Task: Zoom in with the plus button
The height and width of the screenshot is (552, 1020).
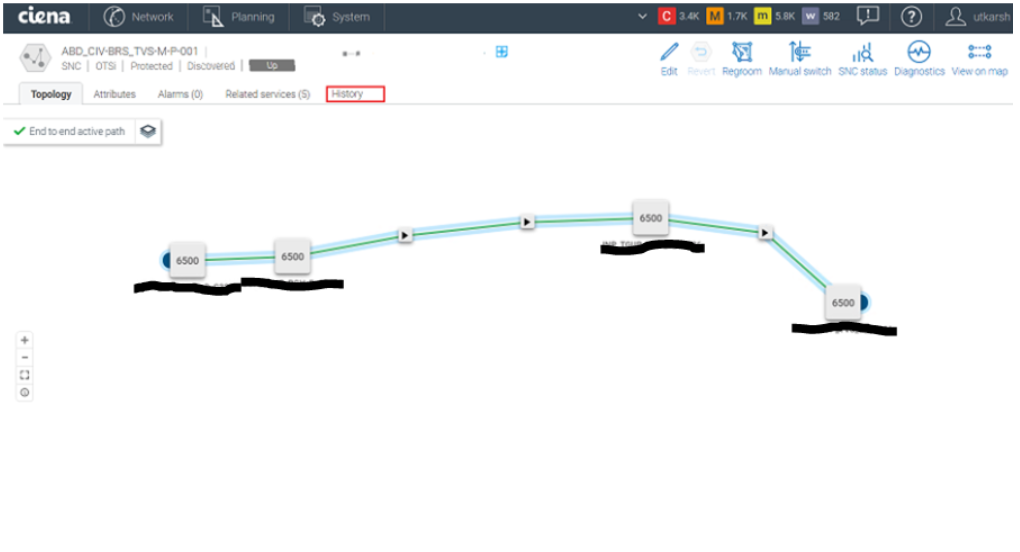Action: (25, 340)
